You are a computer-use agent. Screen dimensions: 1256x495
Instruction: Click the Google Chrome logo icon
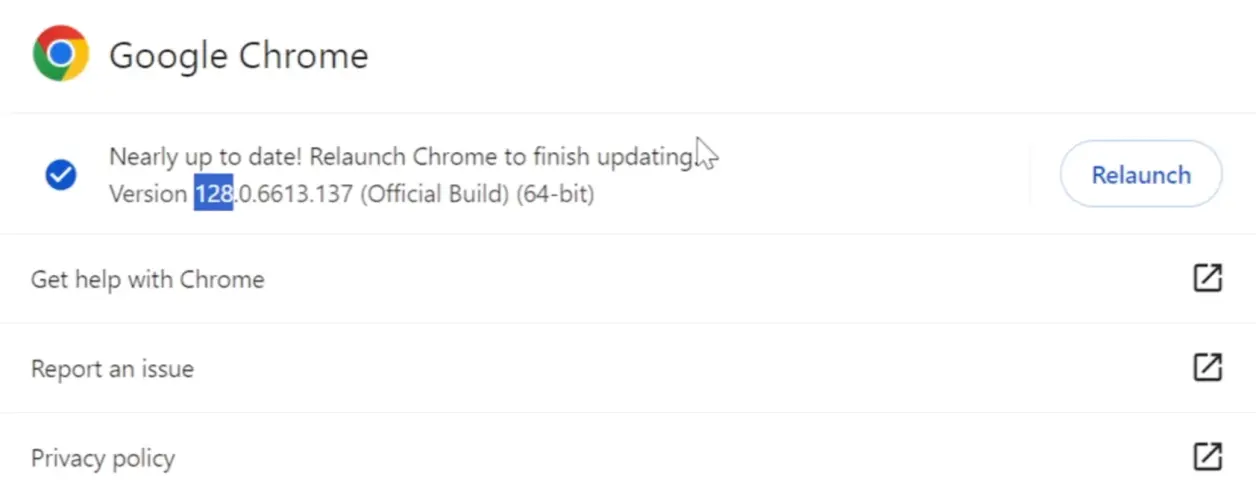(61, 54)
